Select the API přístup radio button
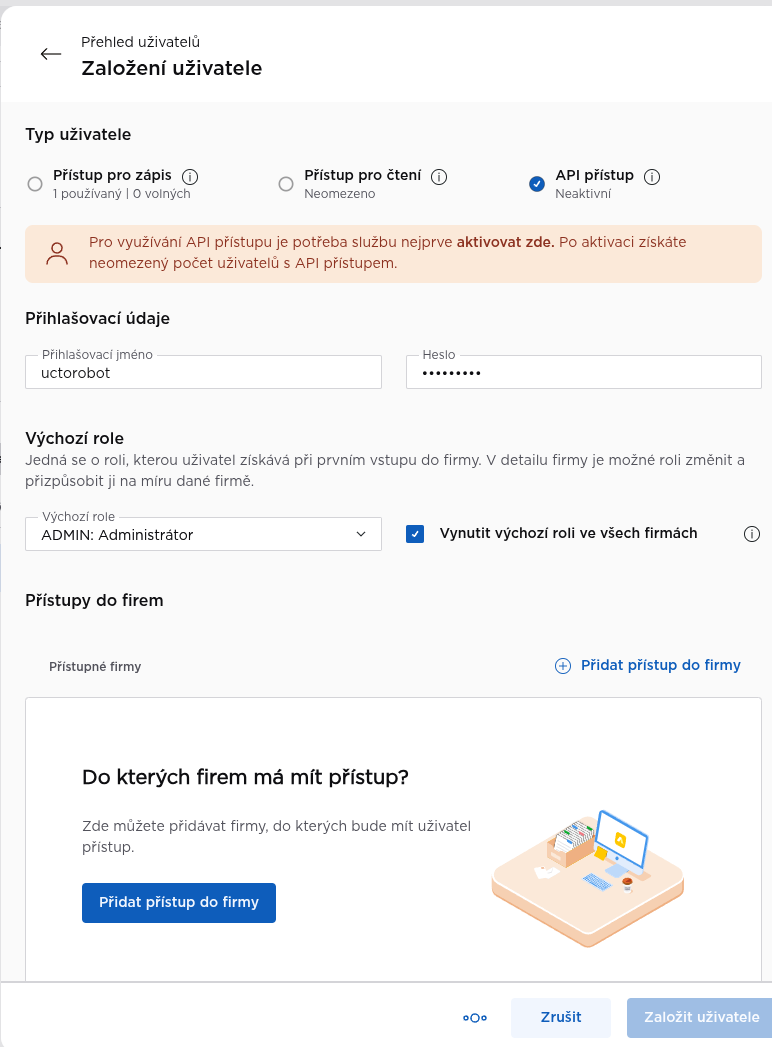Viewport: 772px width, 1047px height. [537, 184]
